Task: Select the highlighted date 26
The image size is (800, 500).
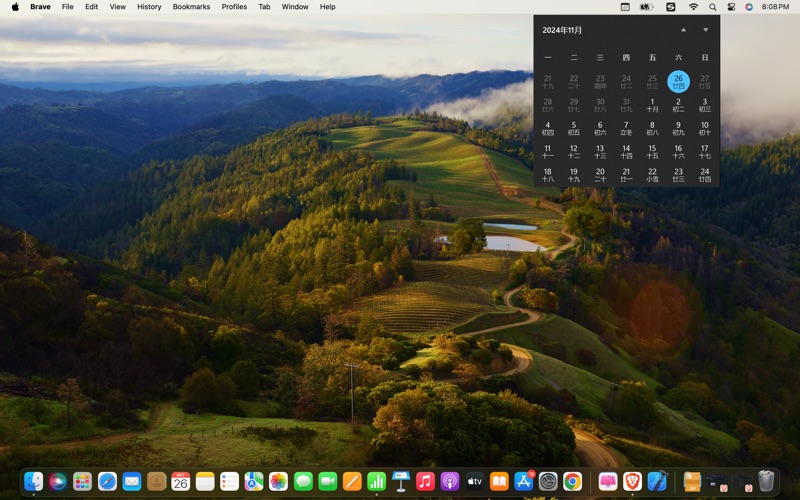Action: tap(678, 81)
